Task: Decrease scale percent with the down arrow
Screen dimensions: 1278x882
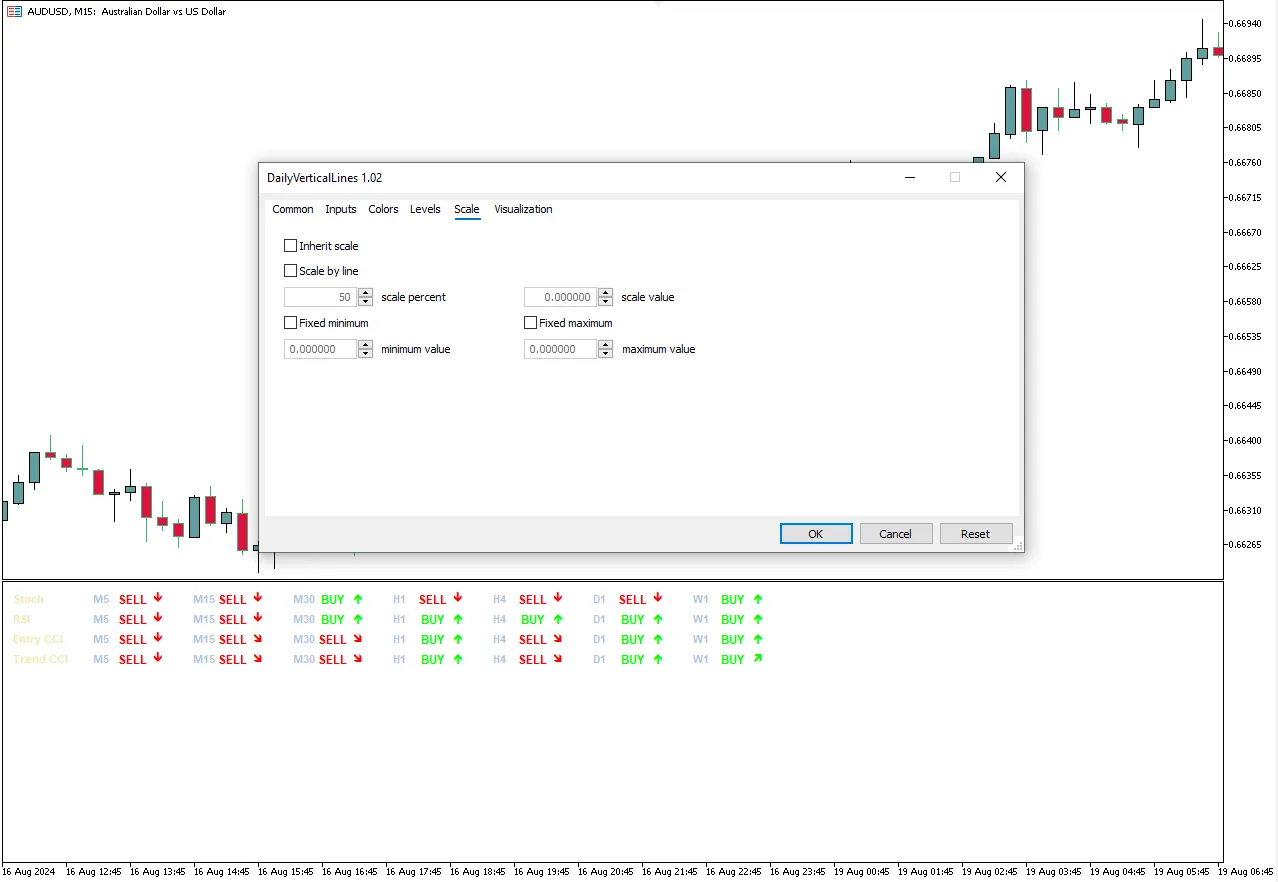Action: [365, 301]
